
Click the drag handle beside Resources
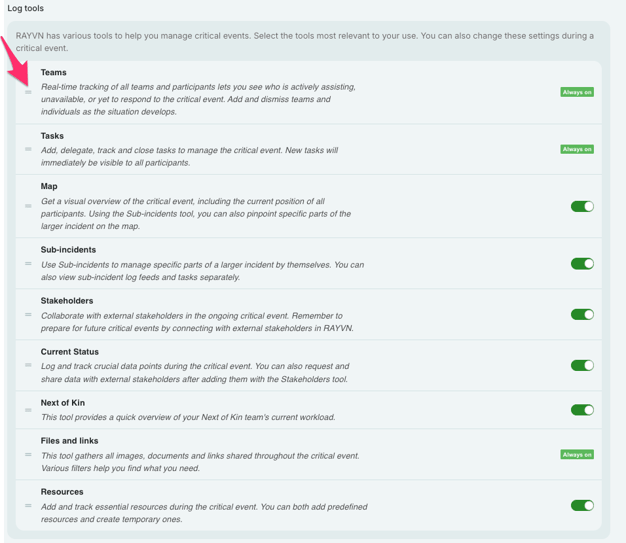[28, 505]
